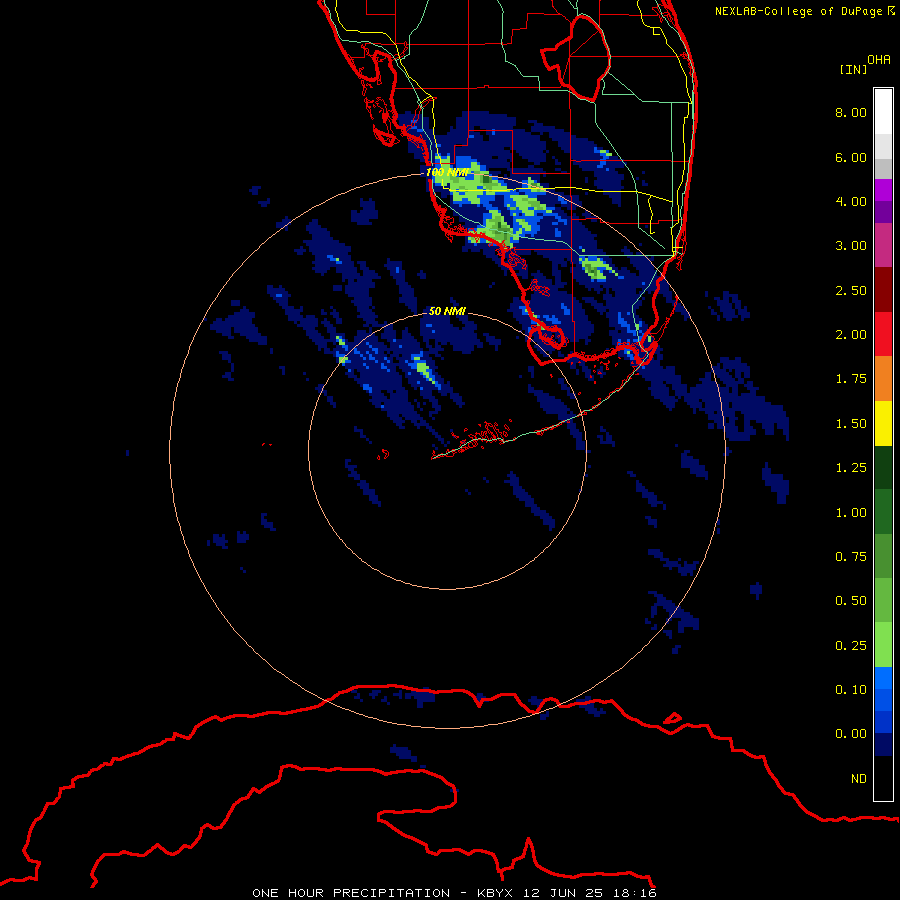Pick the white swatch at legend top
The width and height of the screenshot is (900, 900).
tap(883, 112)
